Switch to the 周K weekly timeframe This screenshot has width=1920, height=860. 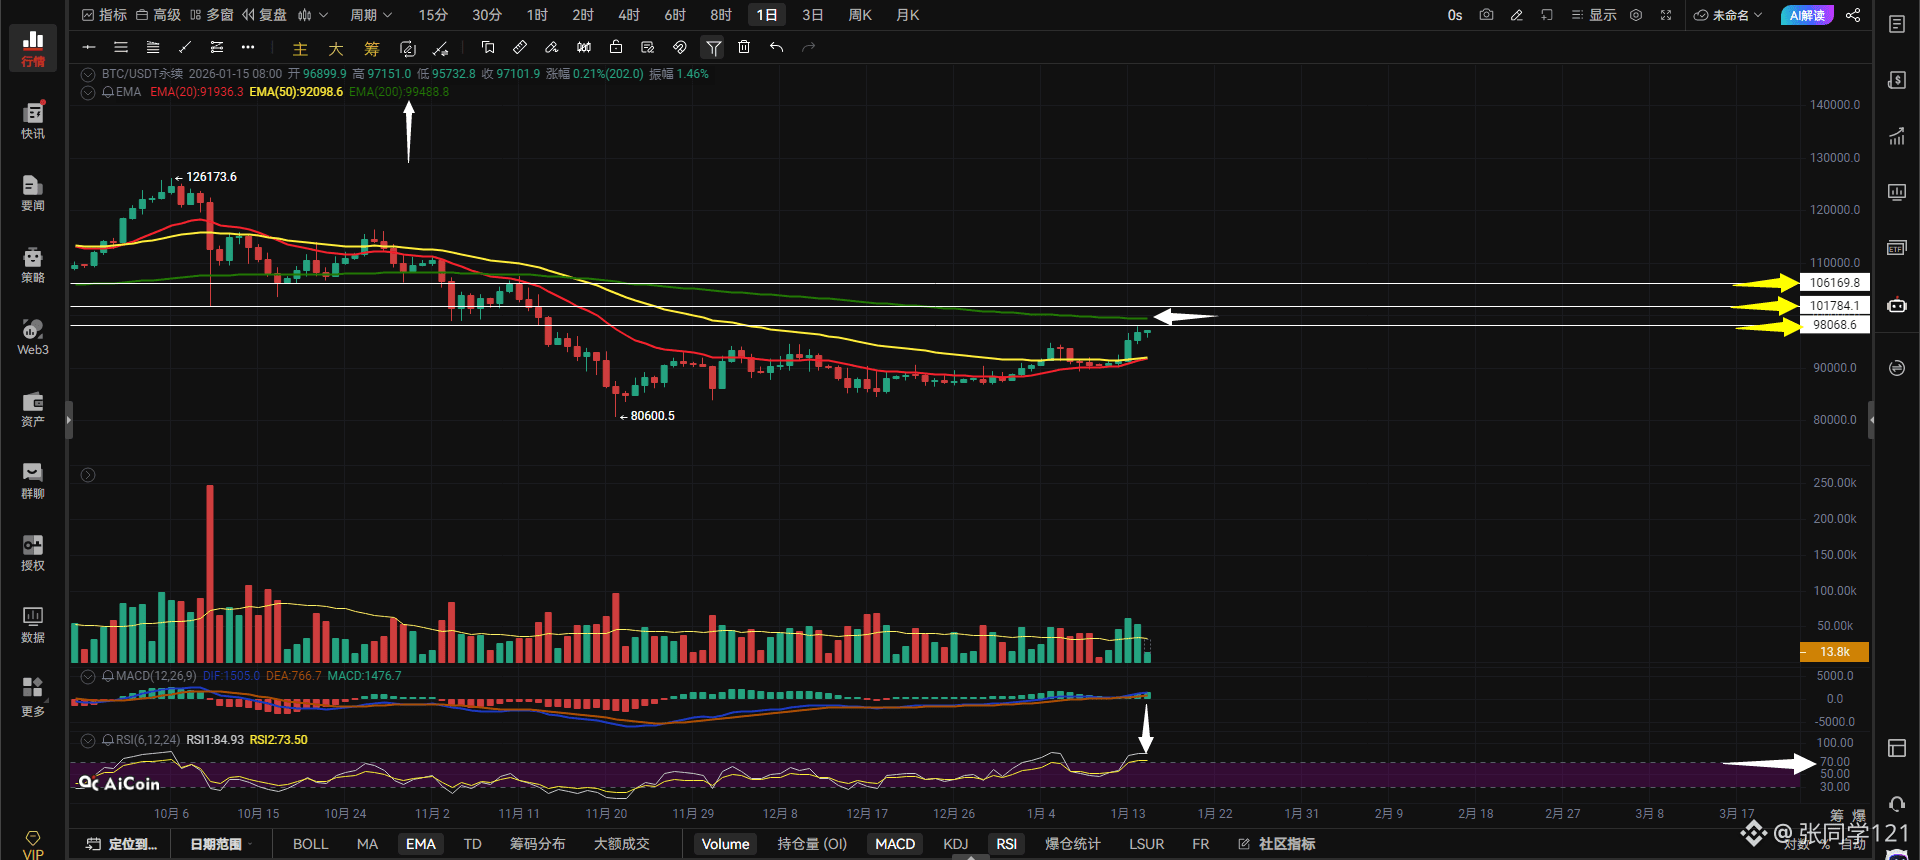click(860, 15)
